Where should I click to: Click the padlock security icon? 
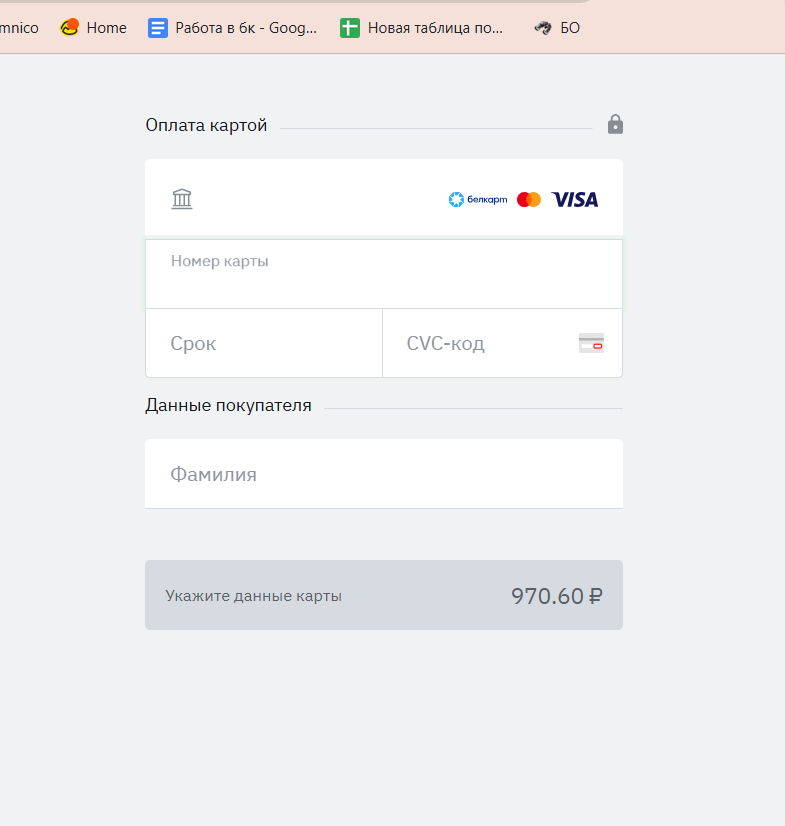pyautogui.click(x=615, y=125)
